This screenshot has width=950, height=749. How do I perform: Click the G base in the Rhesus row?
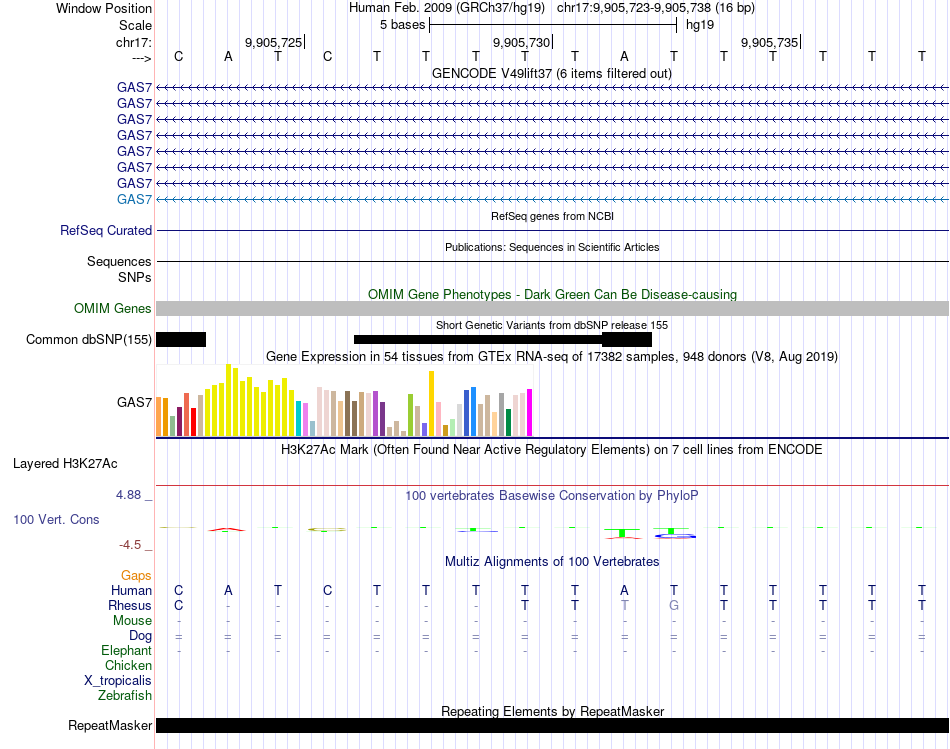pyautogui.click(x=674, y=605)
